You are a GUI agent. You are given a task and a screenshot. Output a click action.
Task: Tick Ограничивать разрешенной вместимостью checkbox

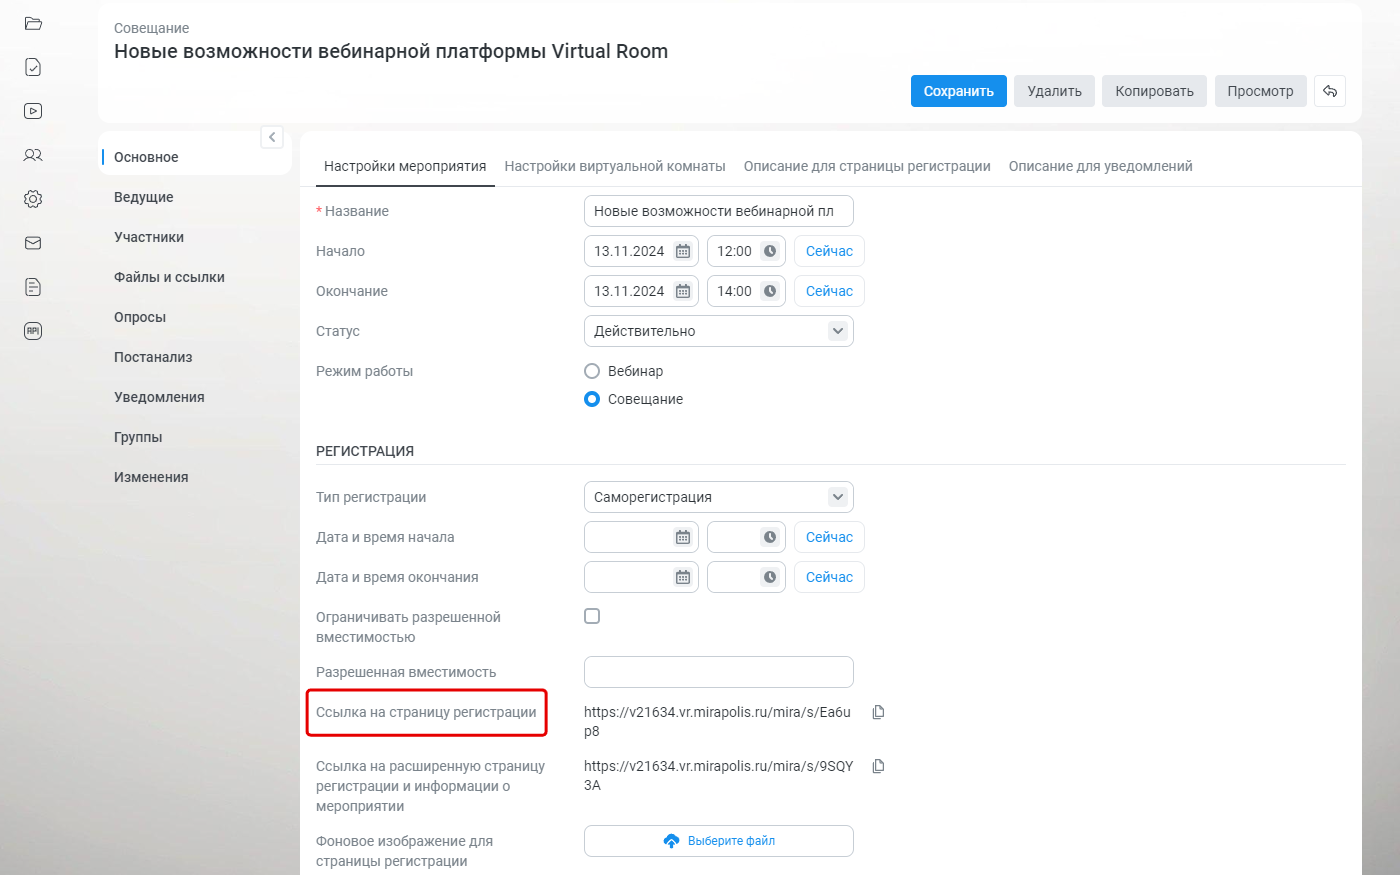(x=592, y=616)
